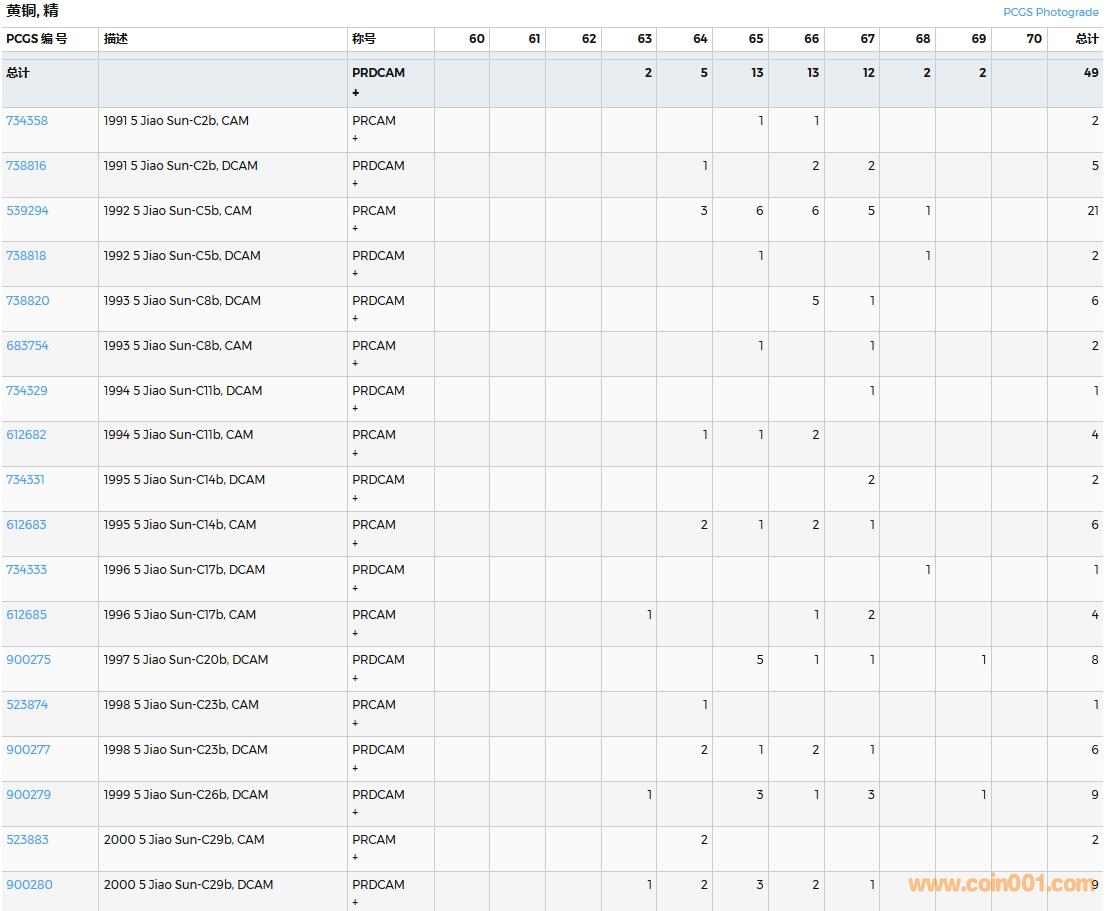
Task: Expand plus sign in 1995 Sun-C14b, CAM row
Action: pos(355,543)
